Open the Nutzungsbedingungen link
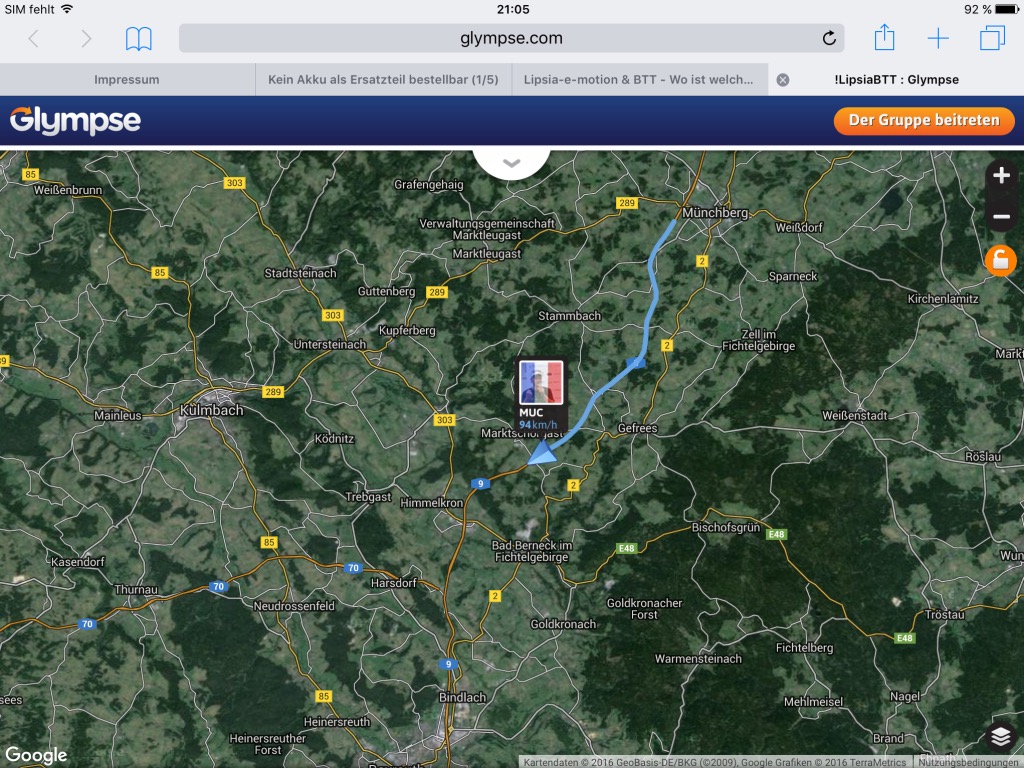The height and width of the screenshot is (768, 1024). [x=968, y=762]
